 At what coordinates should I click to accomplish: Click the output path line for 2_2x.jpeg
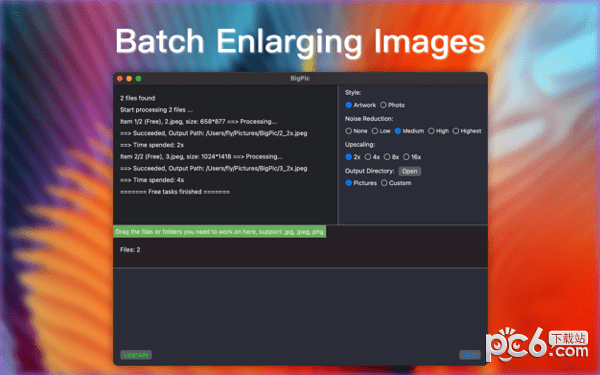tap(214, 133)
